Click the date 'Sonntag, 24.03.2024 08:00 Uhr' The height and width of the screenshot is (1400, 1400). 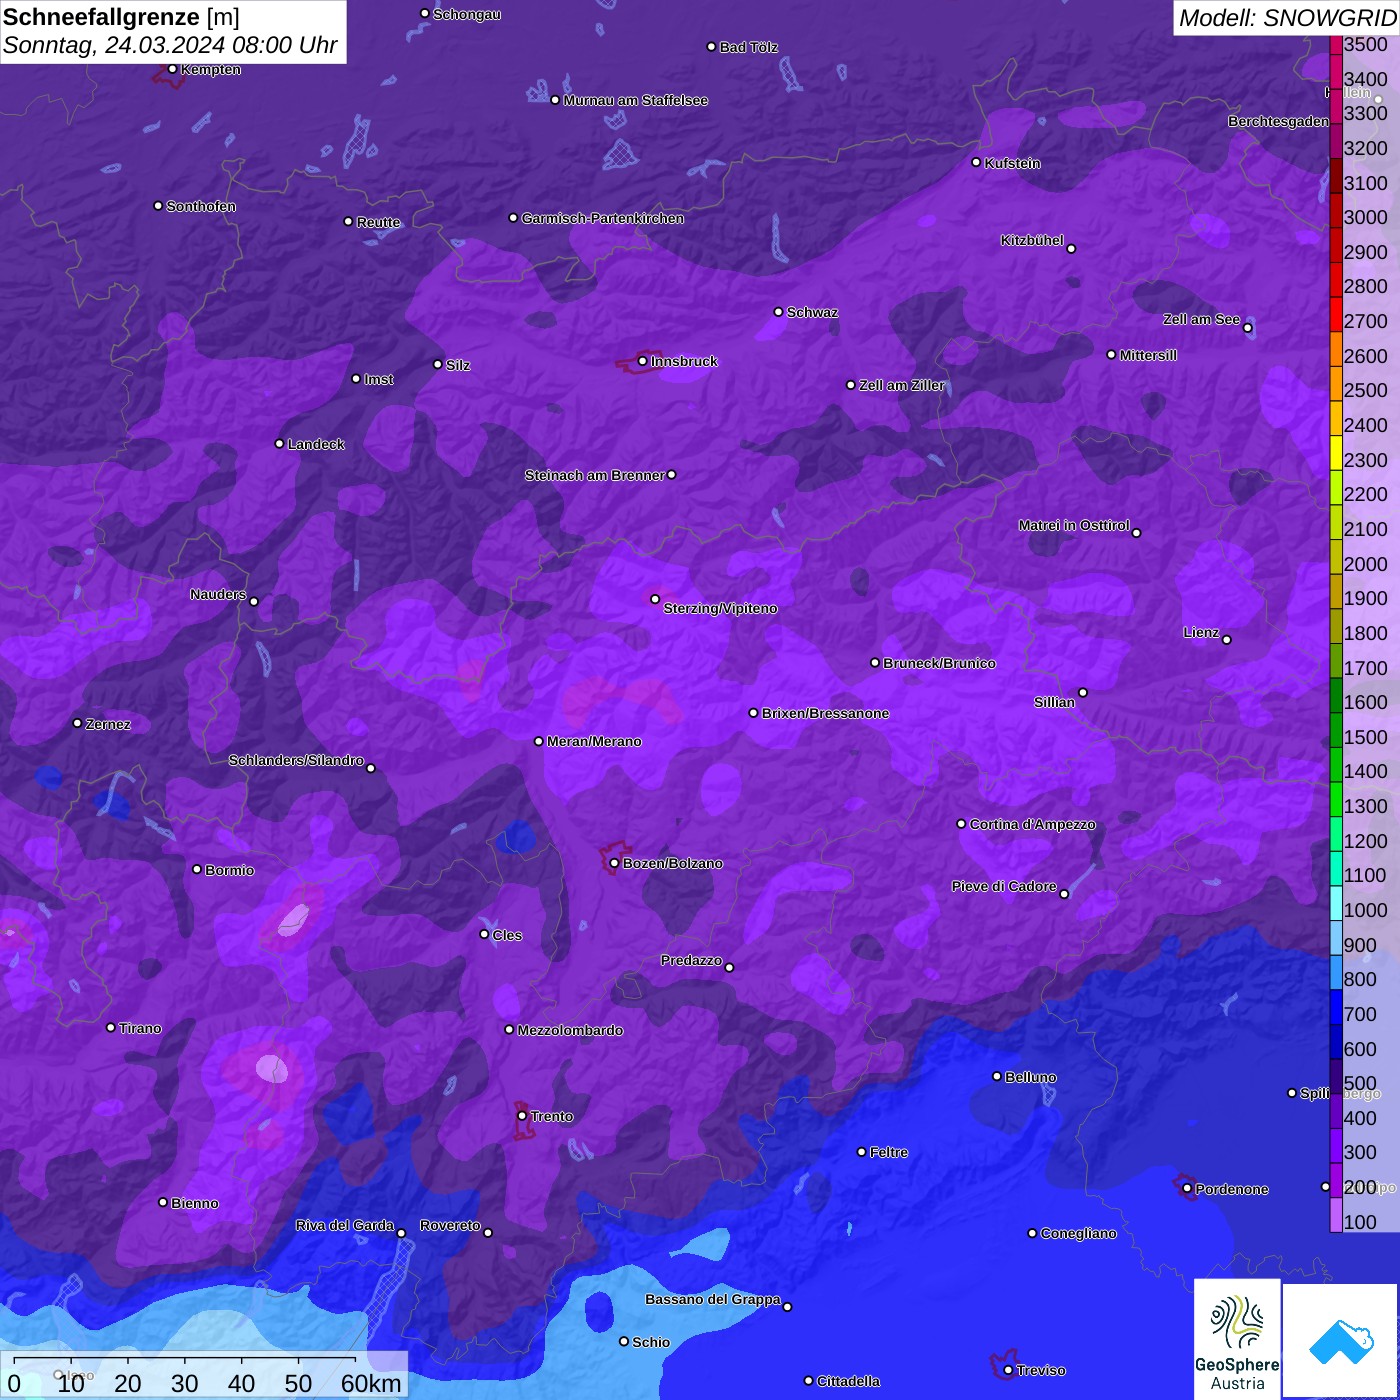click(x=170, y=45)
